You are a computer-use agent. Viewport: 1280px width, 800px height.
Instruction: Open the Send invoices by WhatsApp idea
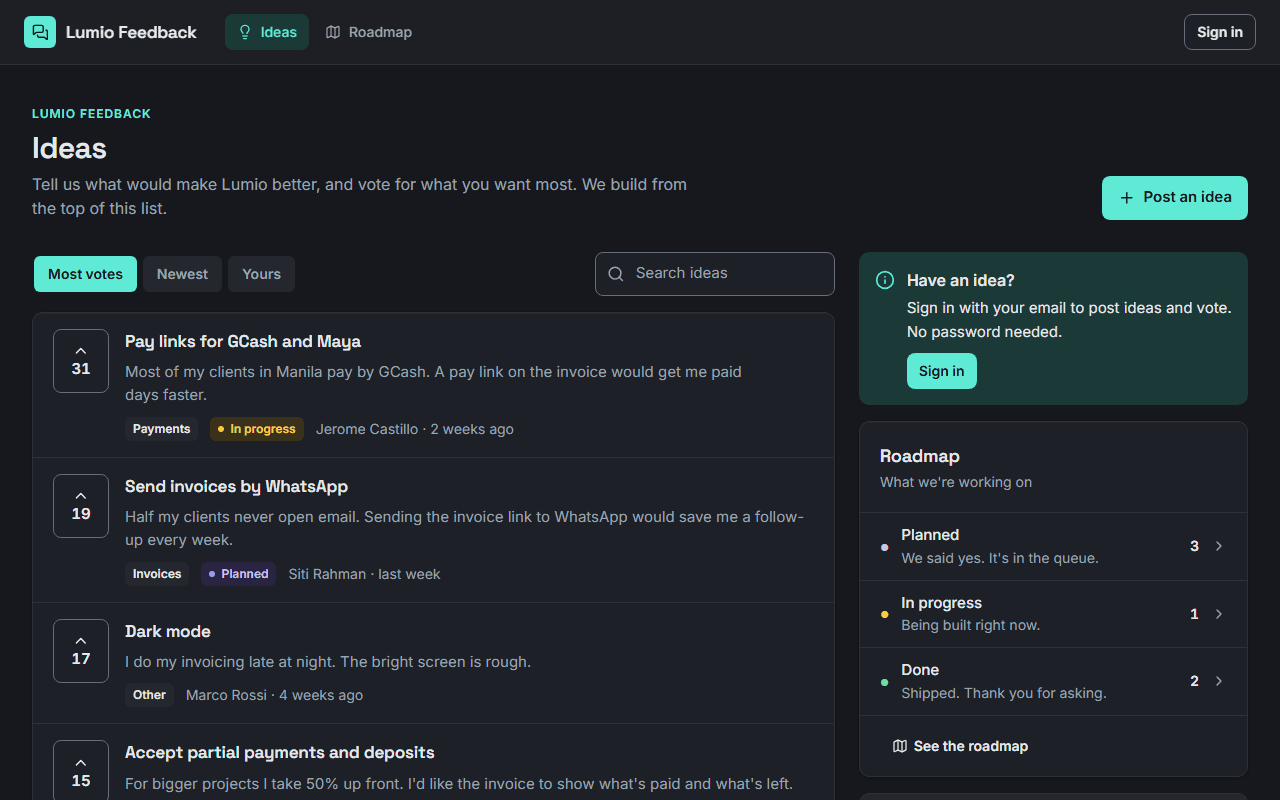[236, 486]
